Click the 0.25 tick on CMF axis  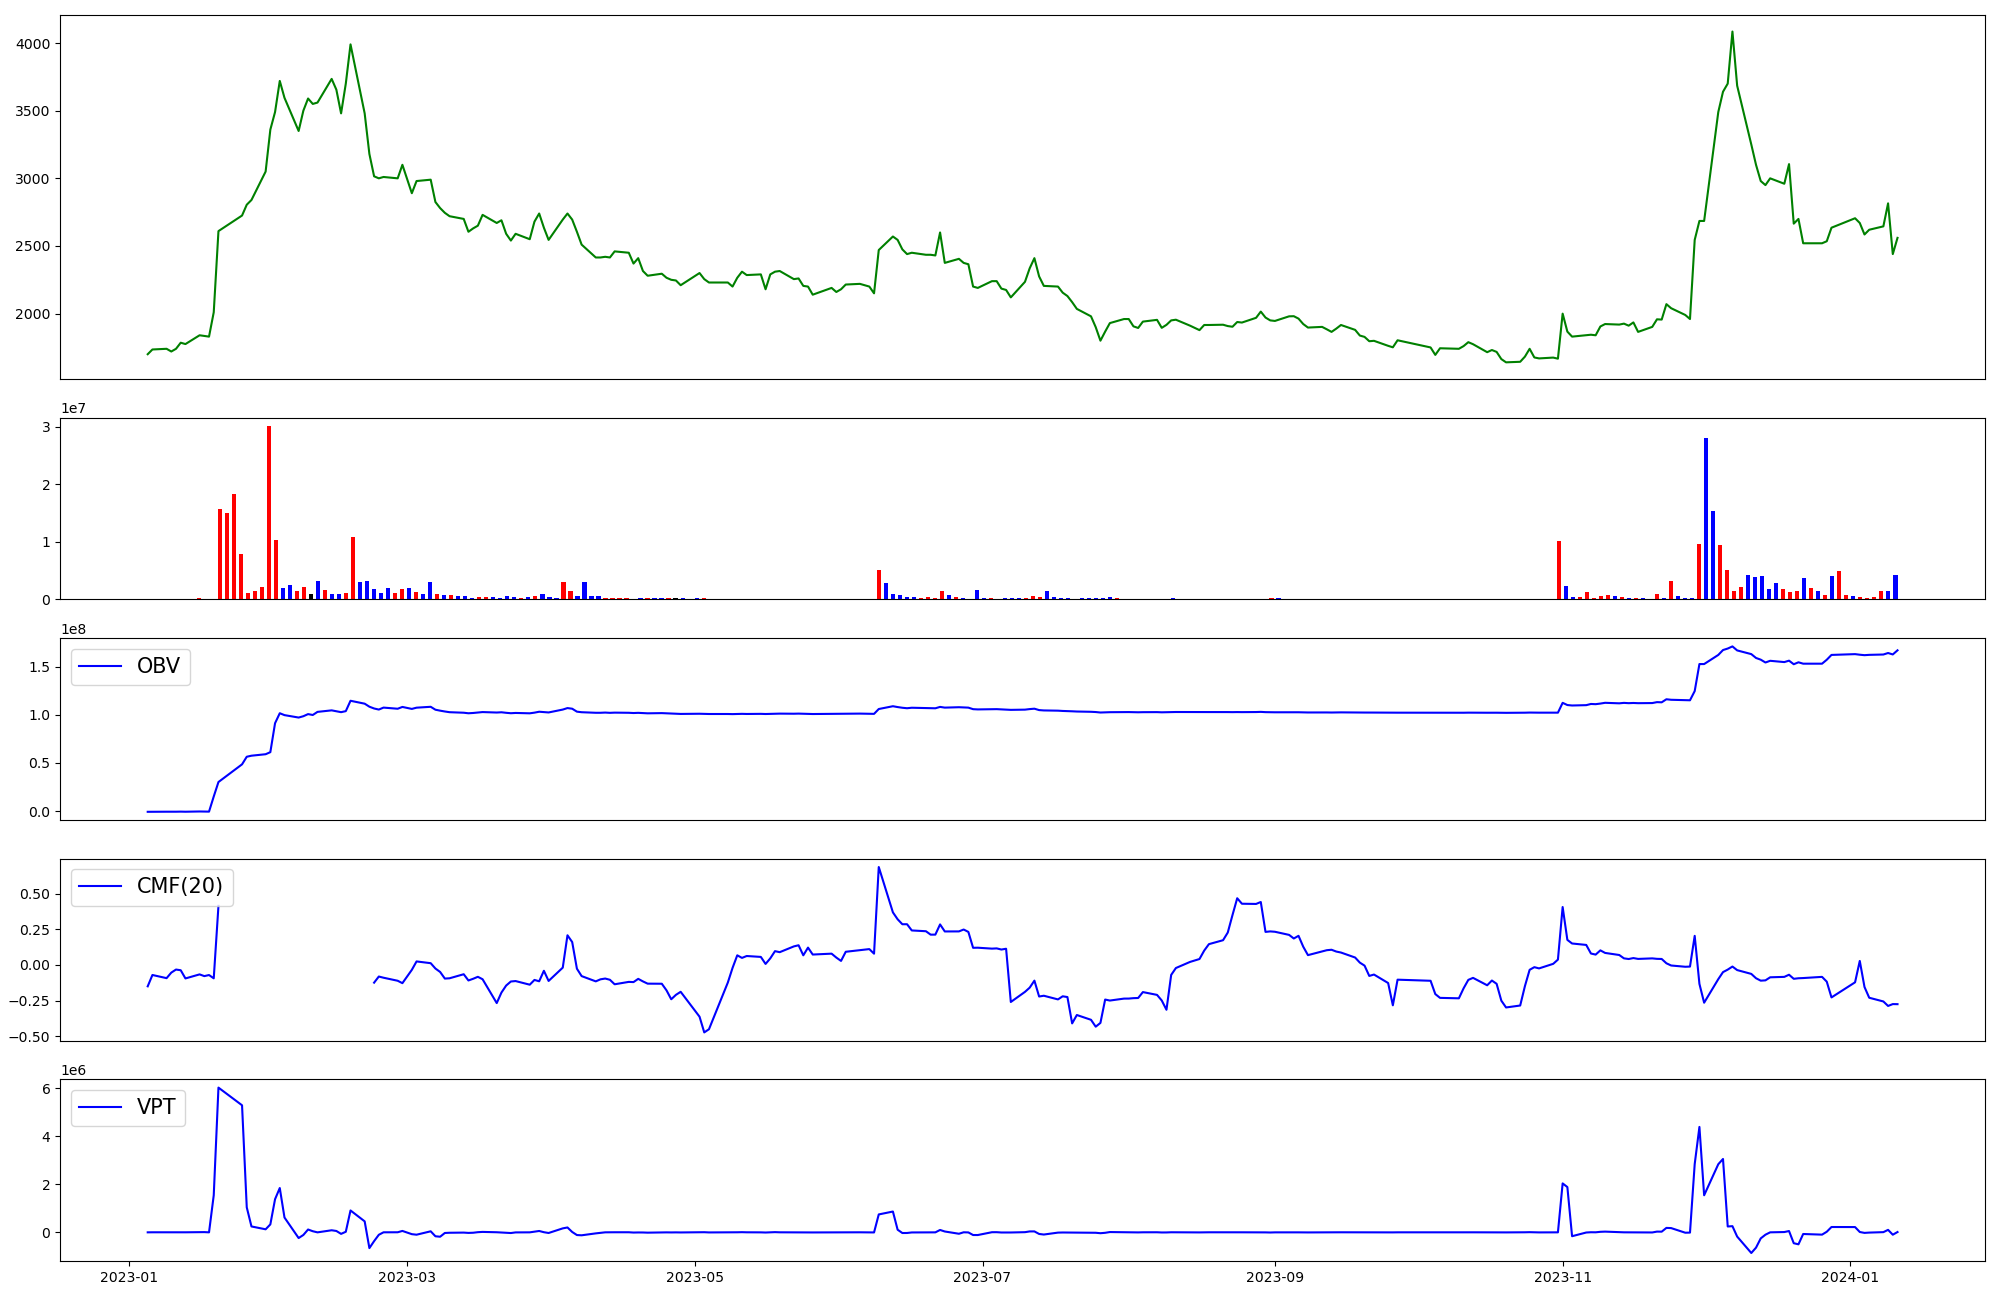coord(35,929)
